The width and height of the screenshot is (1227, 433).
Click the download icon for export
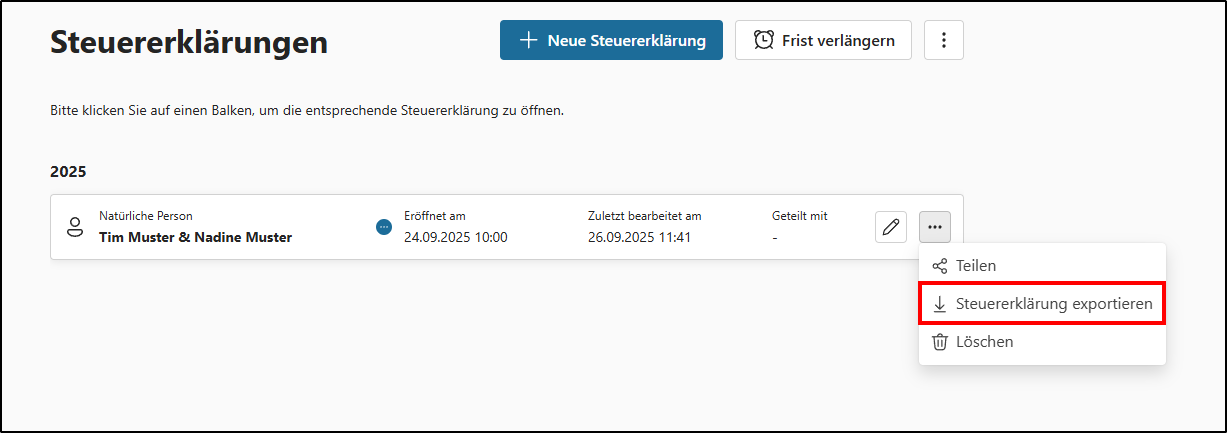[x=940, y=304]
